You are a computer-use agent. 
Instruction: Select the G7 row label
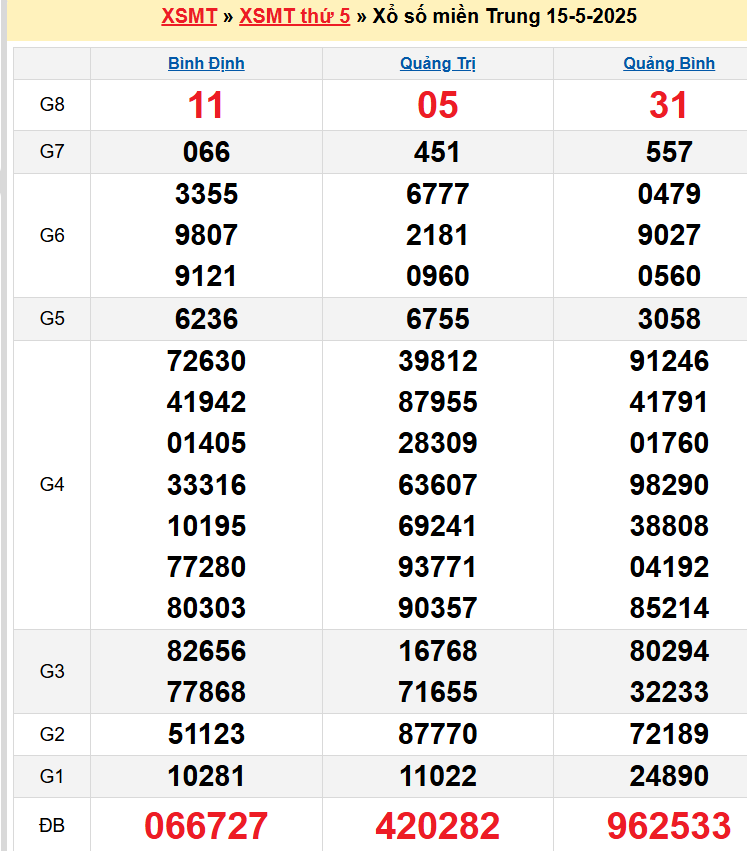52,151
